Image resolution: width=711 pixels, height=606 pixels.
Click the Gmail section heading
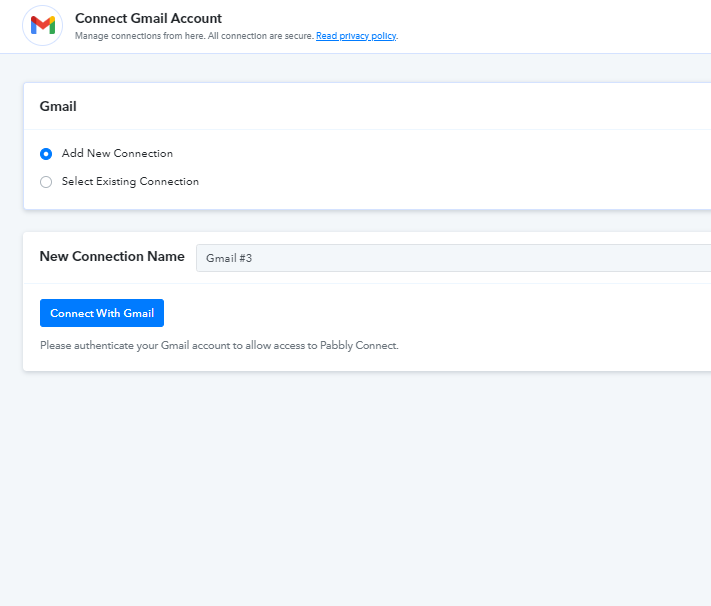pos(58,106)
